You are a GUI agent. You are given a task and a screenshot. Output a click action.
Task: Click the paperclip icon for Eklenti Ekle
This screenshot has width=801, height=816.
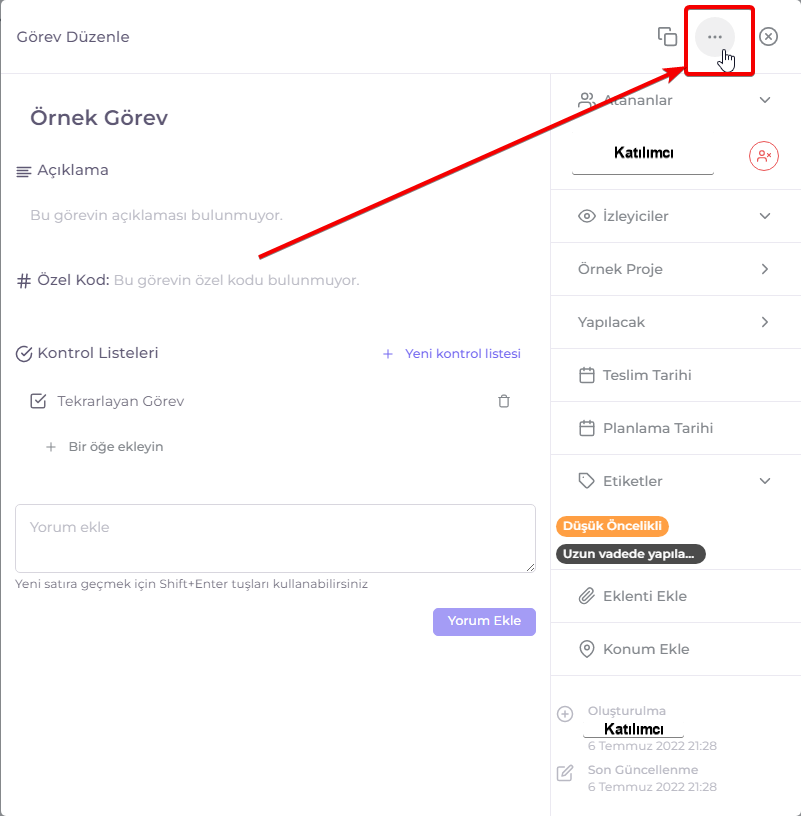pos(587,596)
